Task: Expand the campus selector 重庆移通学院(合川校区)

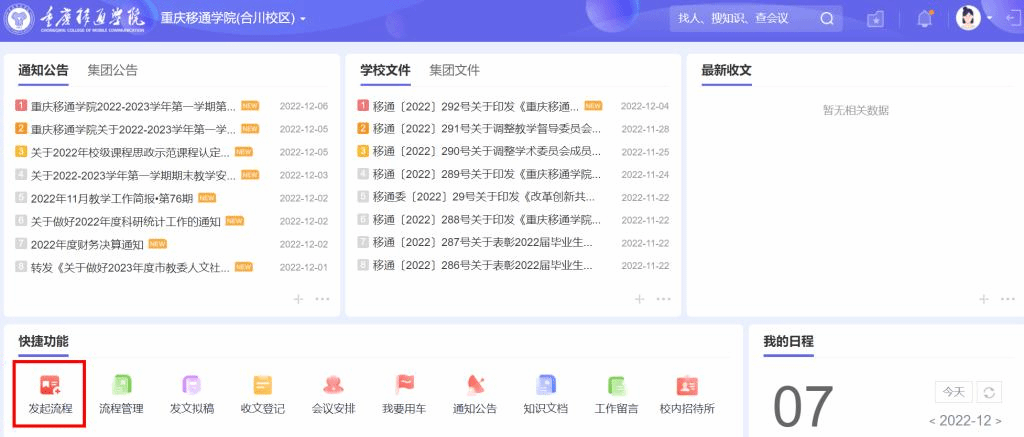Action: tap(233, 19)
